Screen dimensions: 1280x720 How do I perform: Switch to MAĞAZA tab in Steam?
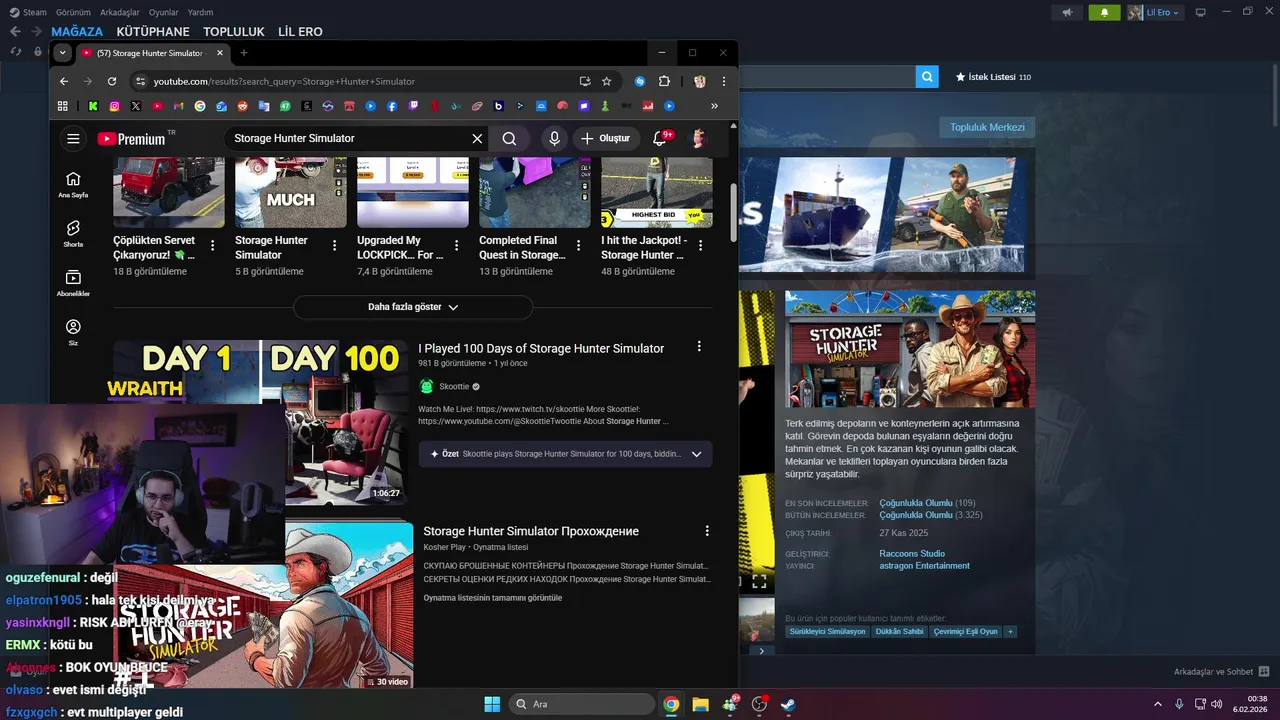point(77,32)
